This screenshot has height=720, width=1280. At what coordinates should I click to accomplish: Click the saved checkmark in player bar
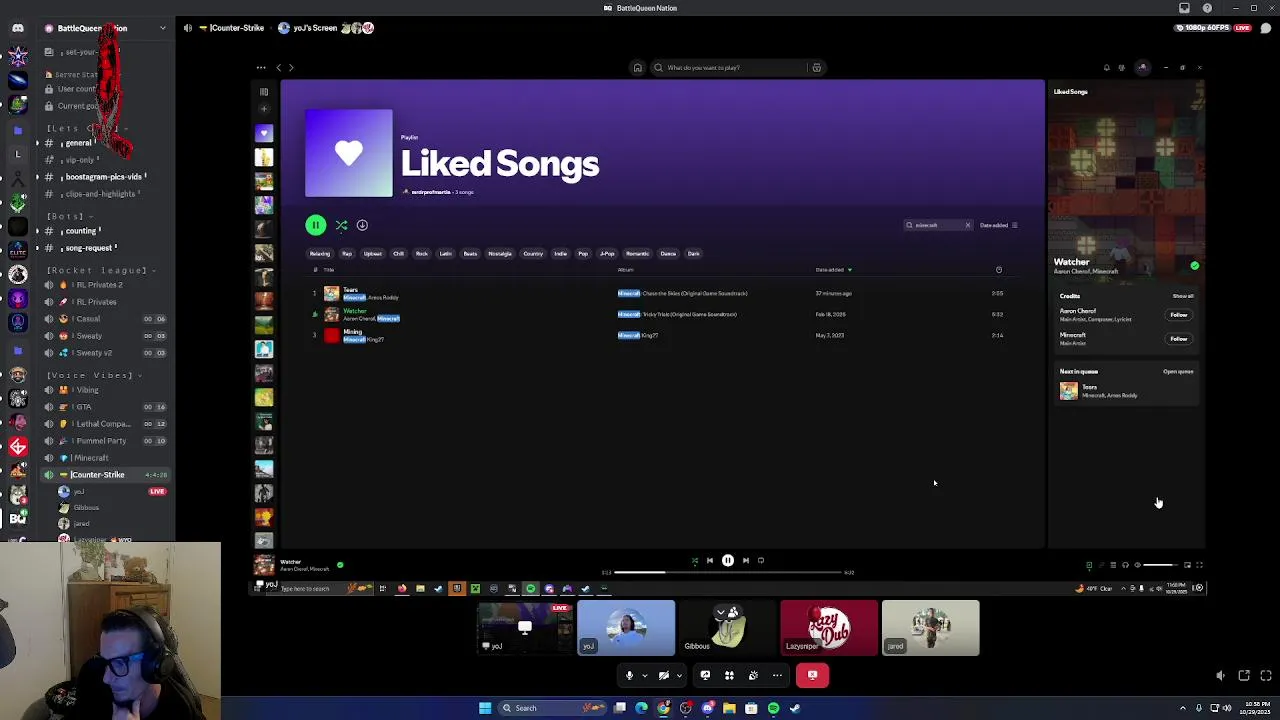[x=340, y=565]
